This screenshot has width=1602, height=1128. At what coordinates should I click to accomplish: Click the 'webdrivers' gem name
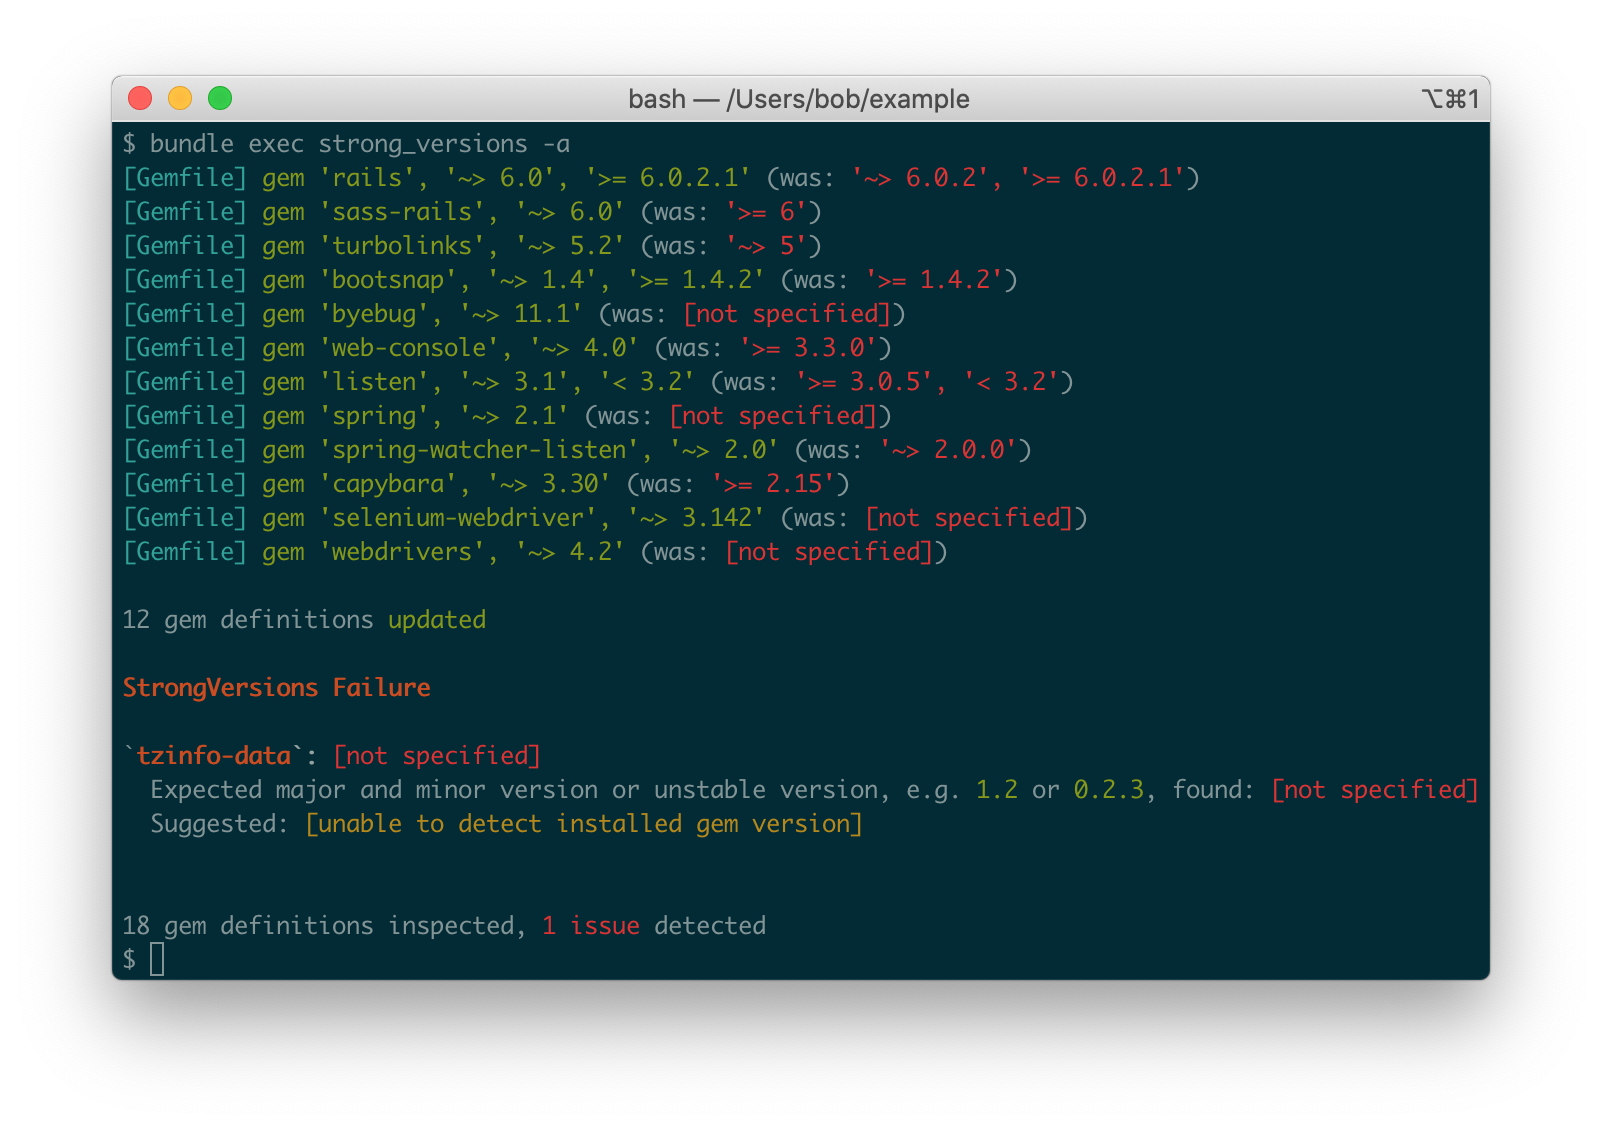(x=402, y=552)
